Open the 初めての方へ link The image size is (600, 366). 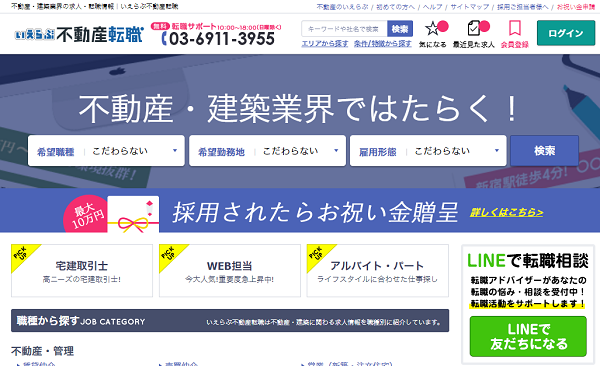[395, 7]
